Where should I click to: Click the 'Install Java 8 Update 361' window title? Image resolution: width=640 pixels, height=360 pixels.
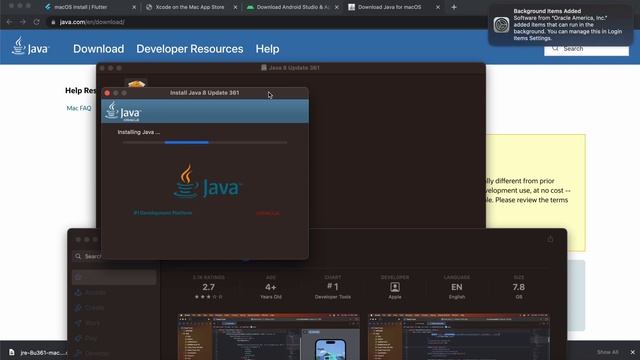click(x=204, y=93)
